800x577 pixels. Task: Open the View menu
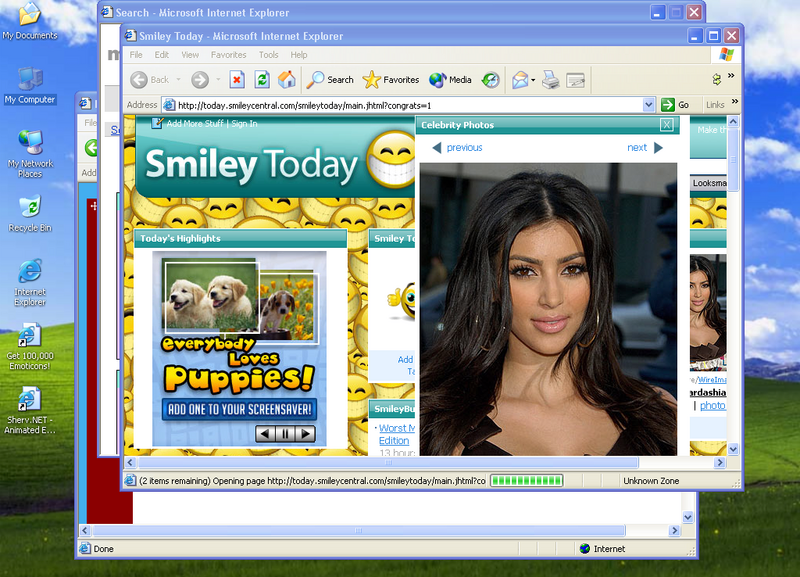point(190,55)
